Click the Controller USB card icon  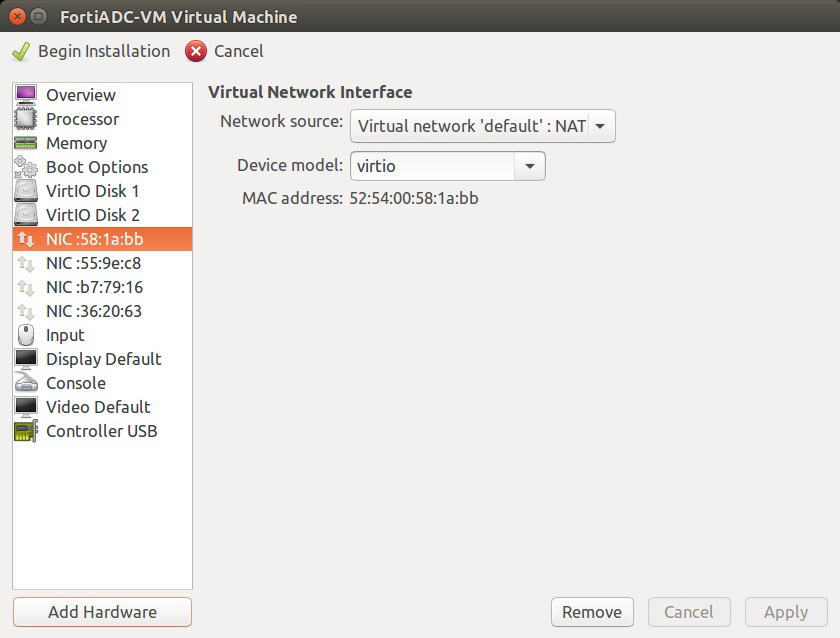pos(26,431)
